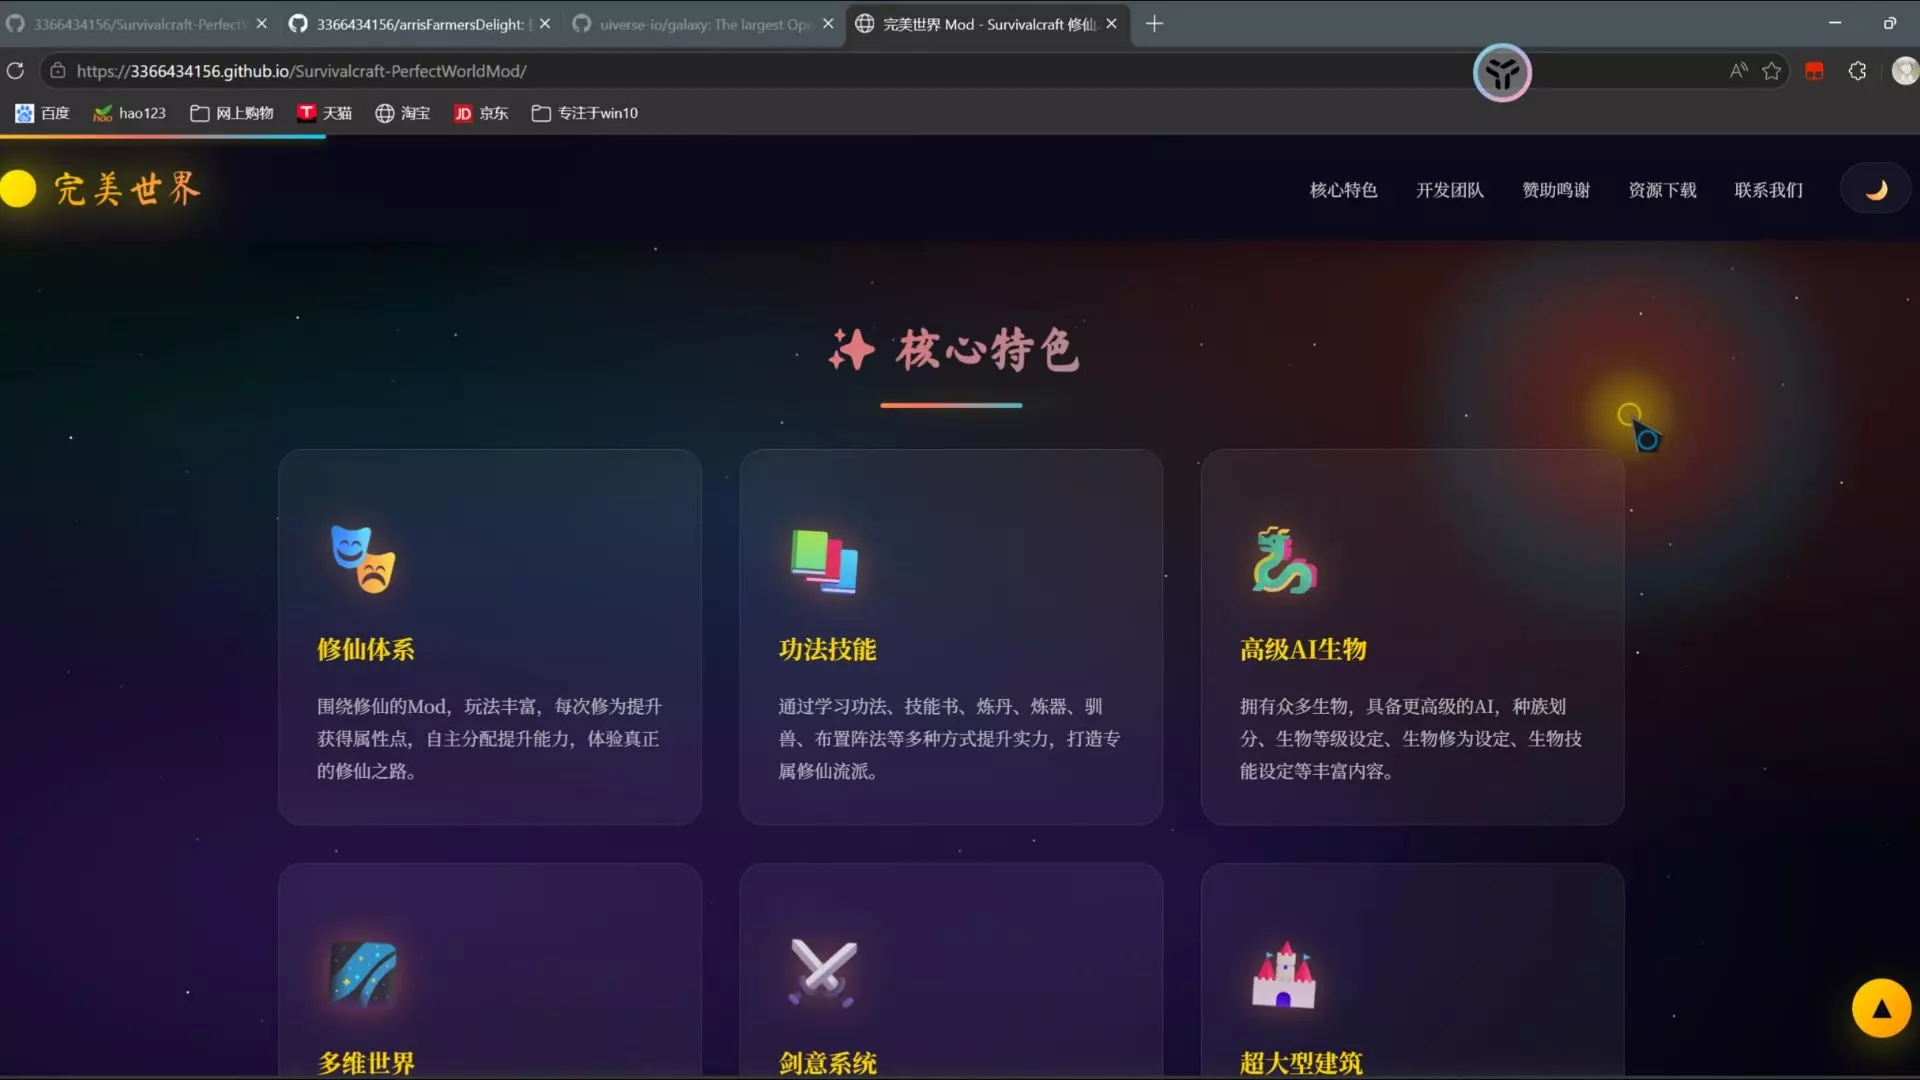The width and height of the screenshot is (1920, 1080).
Task: Click the milky way icon for 多维世界
Action: [x=363, y=973]
